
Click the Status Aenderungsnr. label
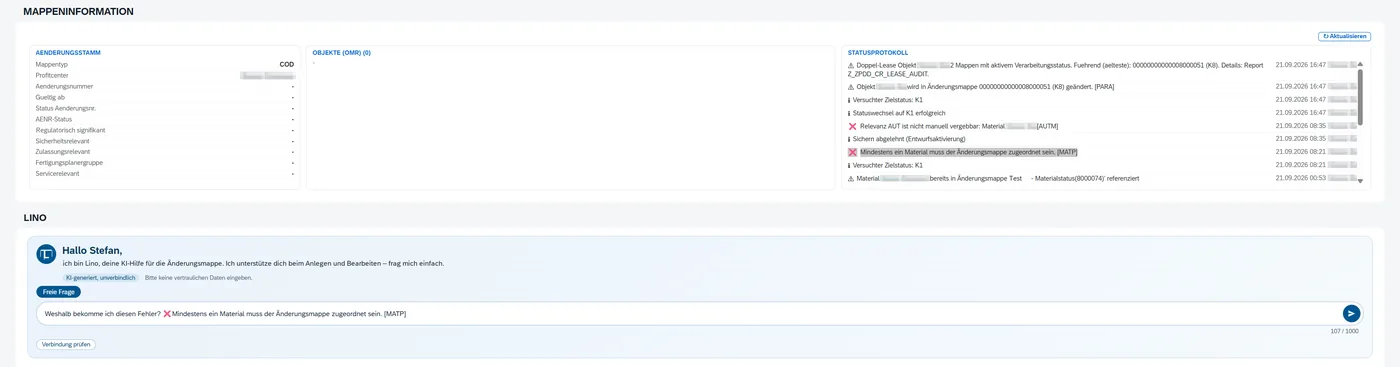point(65,108)
